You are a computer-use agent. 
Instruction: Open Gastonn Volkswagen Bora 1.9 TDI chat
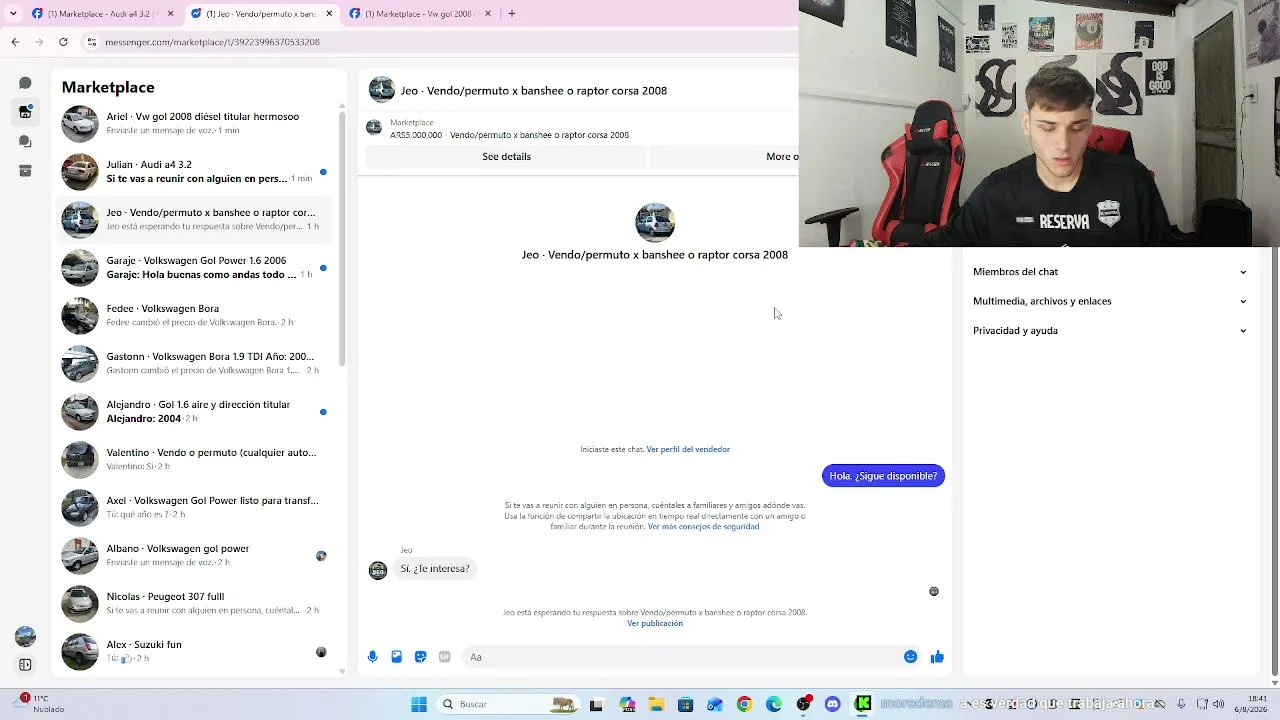point(196,364)
